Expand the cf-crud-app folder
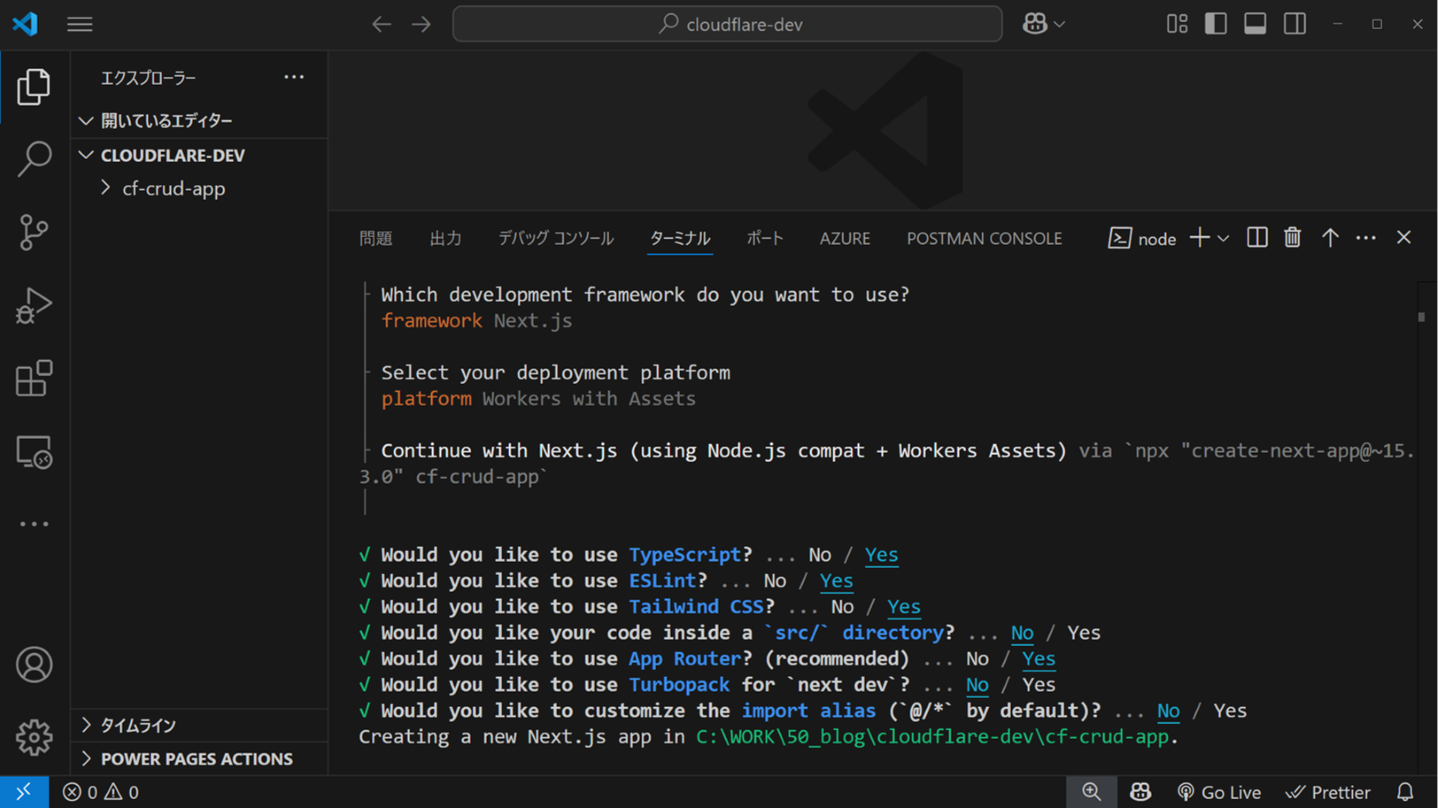 (199, 188)
